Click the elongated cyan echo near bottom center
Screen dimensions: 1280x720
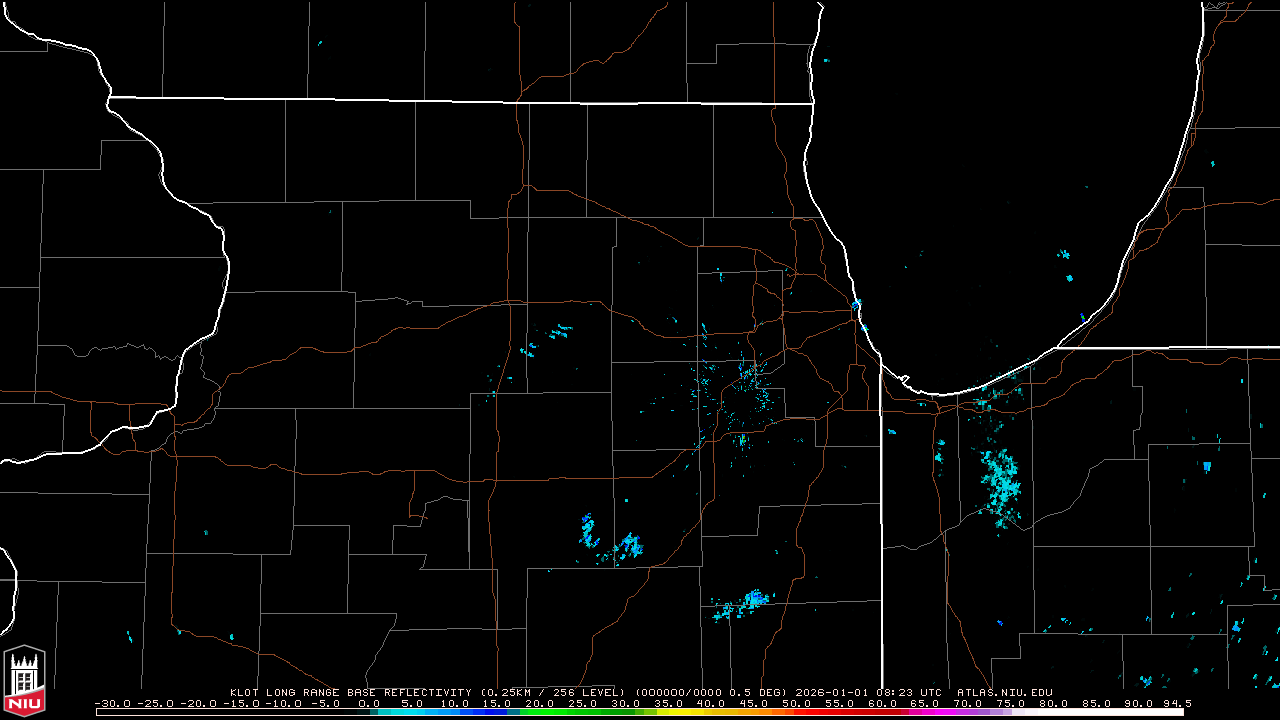742,604
